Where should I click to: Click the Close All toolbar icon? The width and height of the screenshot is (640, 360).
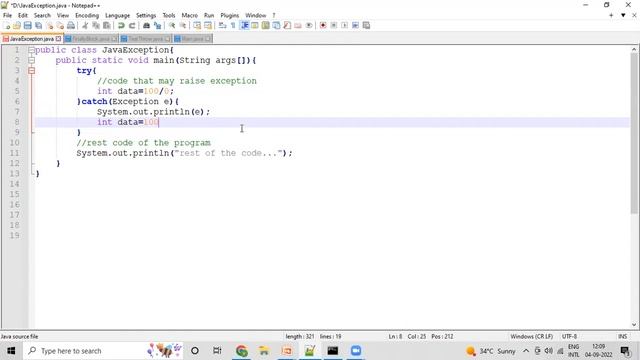(x=60, y=25)
